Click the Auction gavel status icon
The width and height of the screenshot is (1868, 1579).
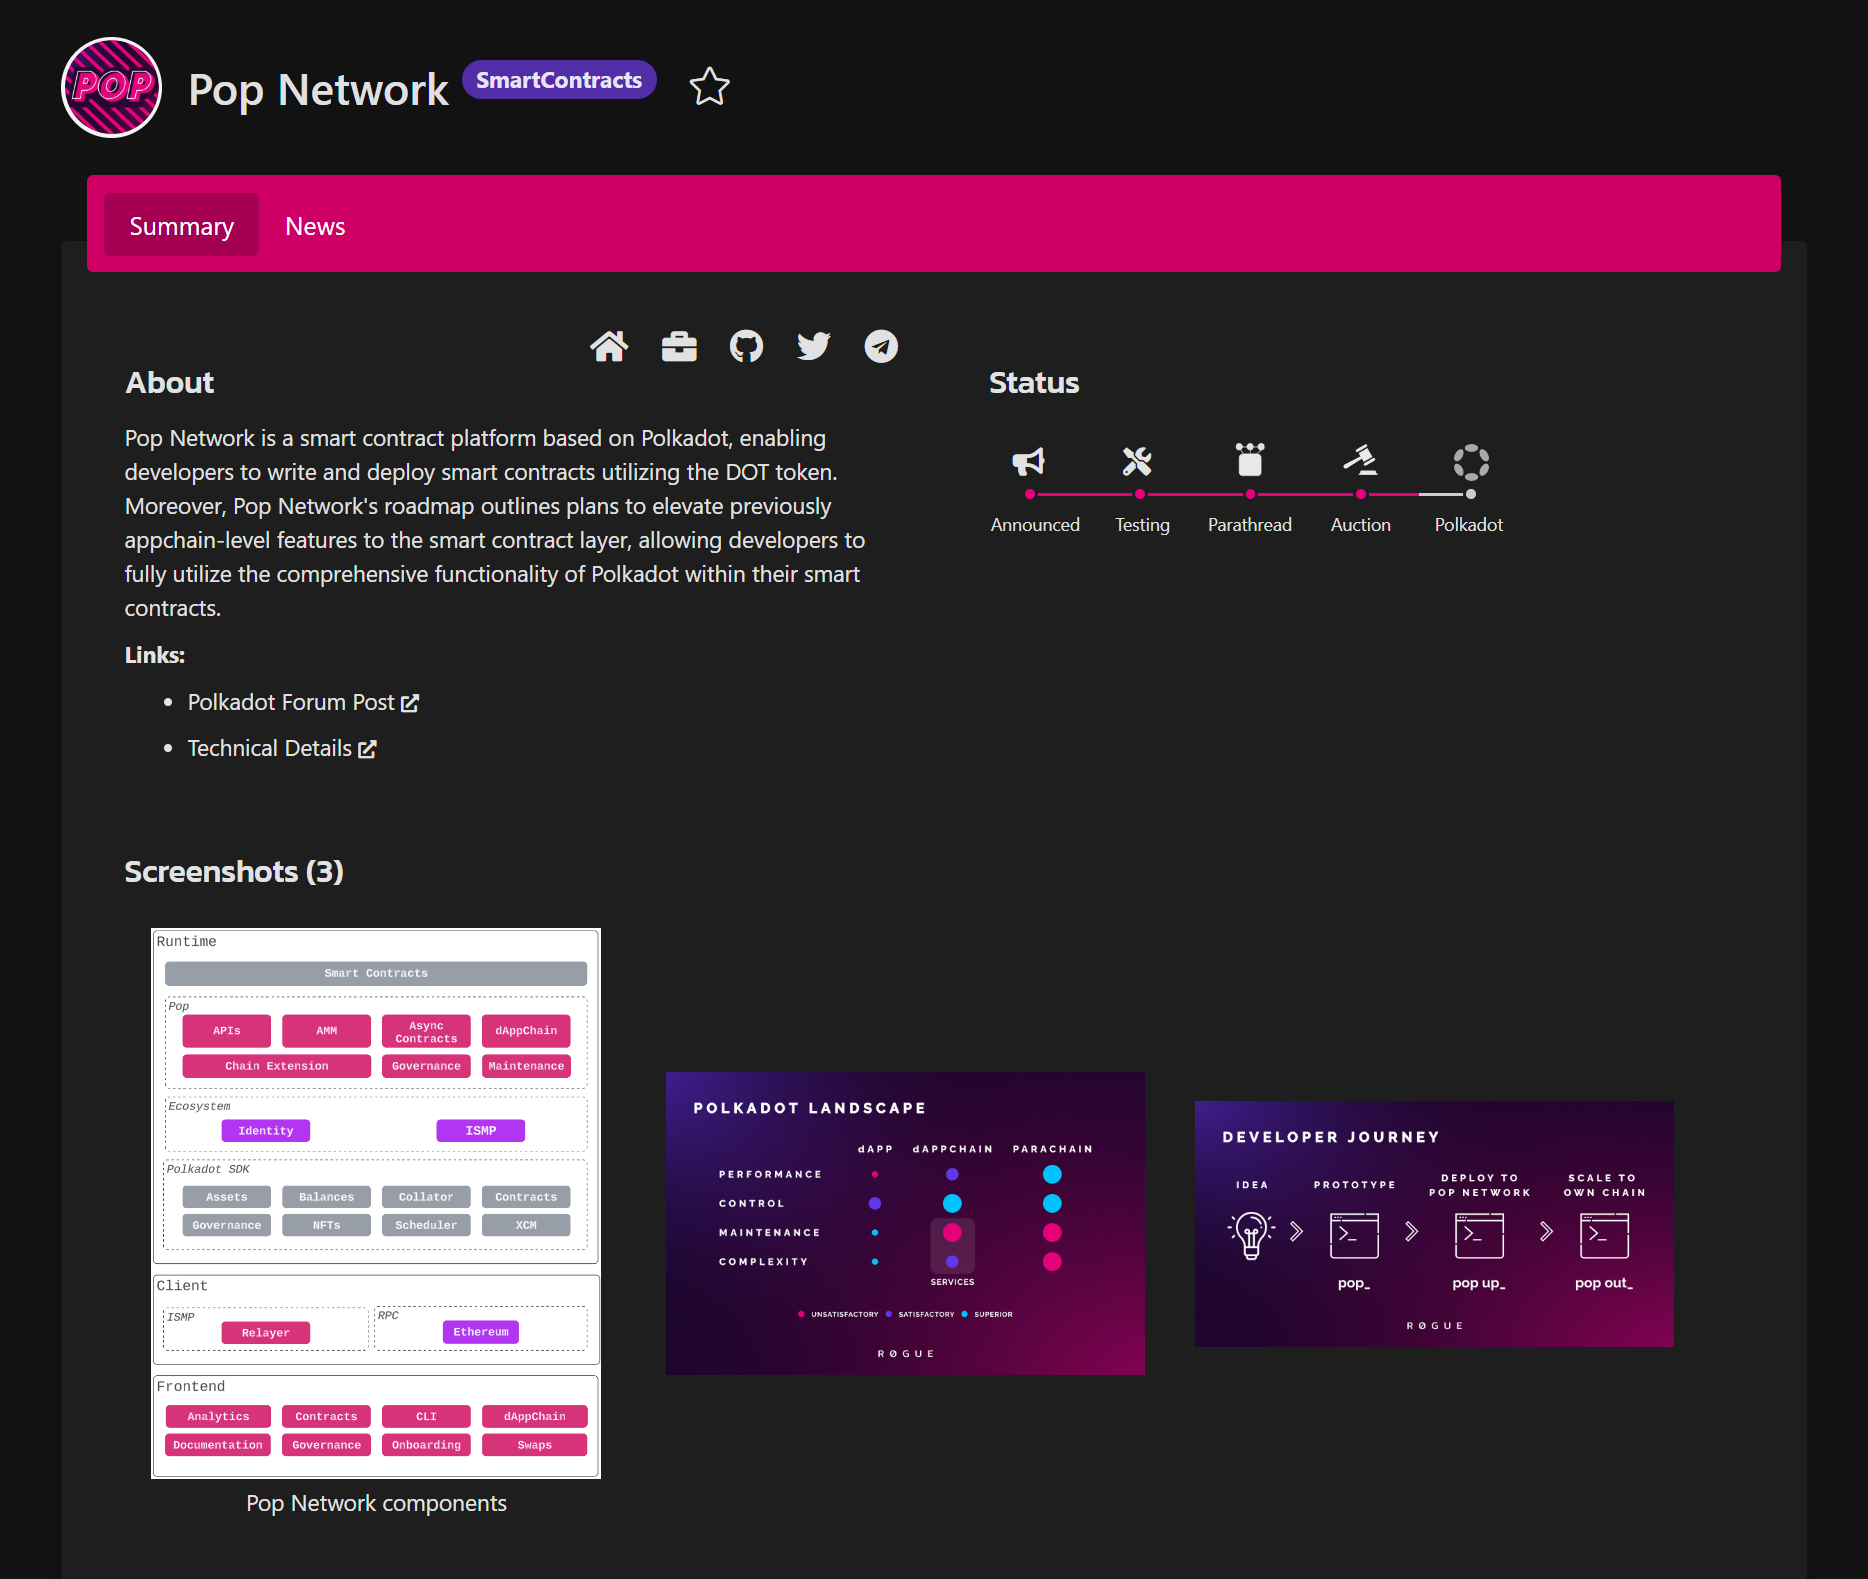click(1360, 459)
